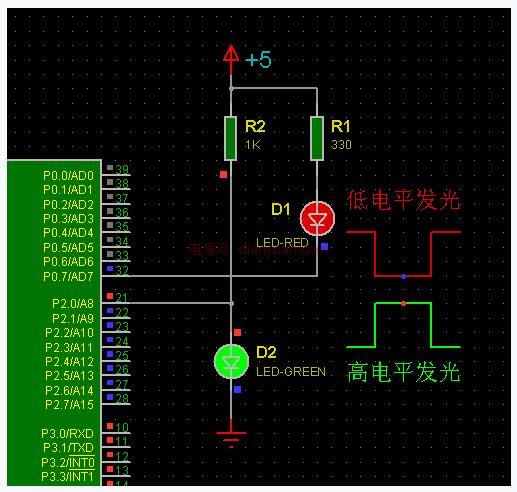Viewport: 517px width, 492px height.
Task: Click the wire junction below +5 terminal
Action: click(231, 89)
